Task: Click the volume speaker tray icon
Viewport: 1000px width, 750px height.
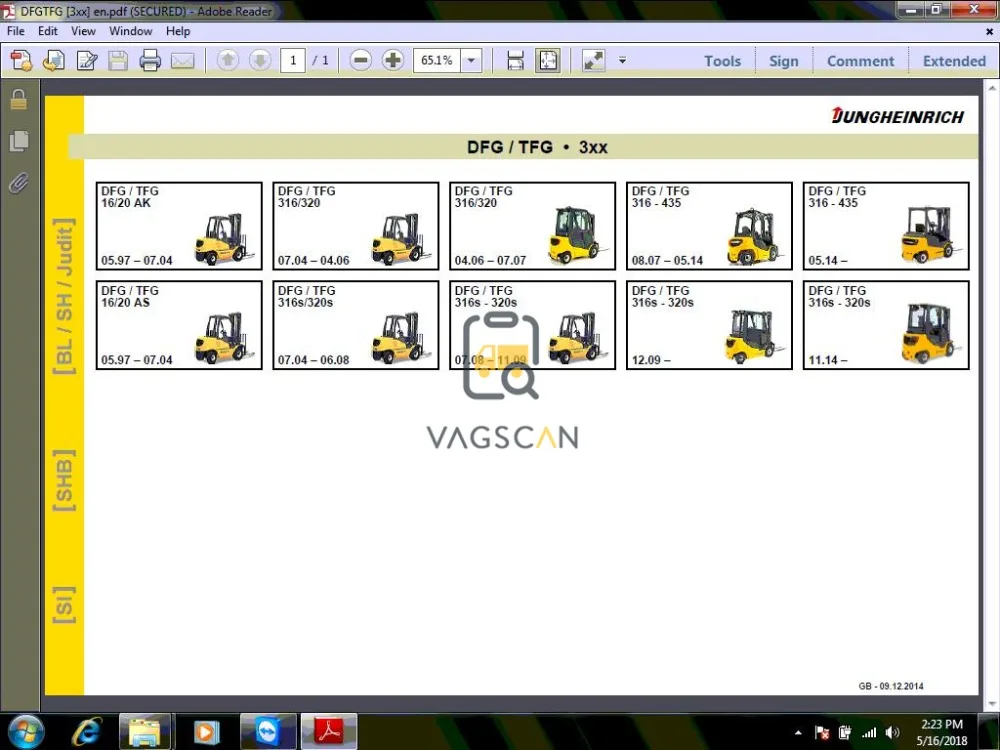Action: pos(893,733)
